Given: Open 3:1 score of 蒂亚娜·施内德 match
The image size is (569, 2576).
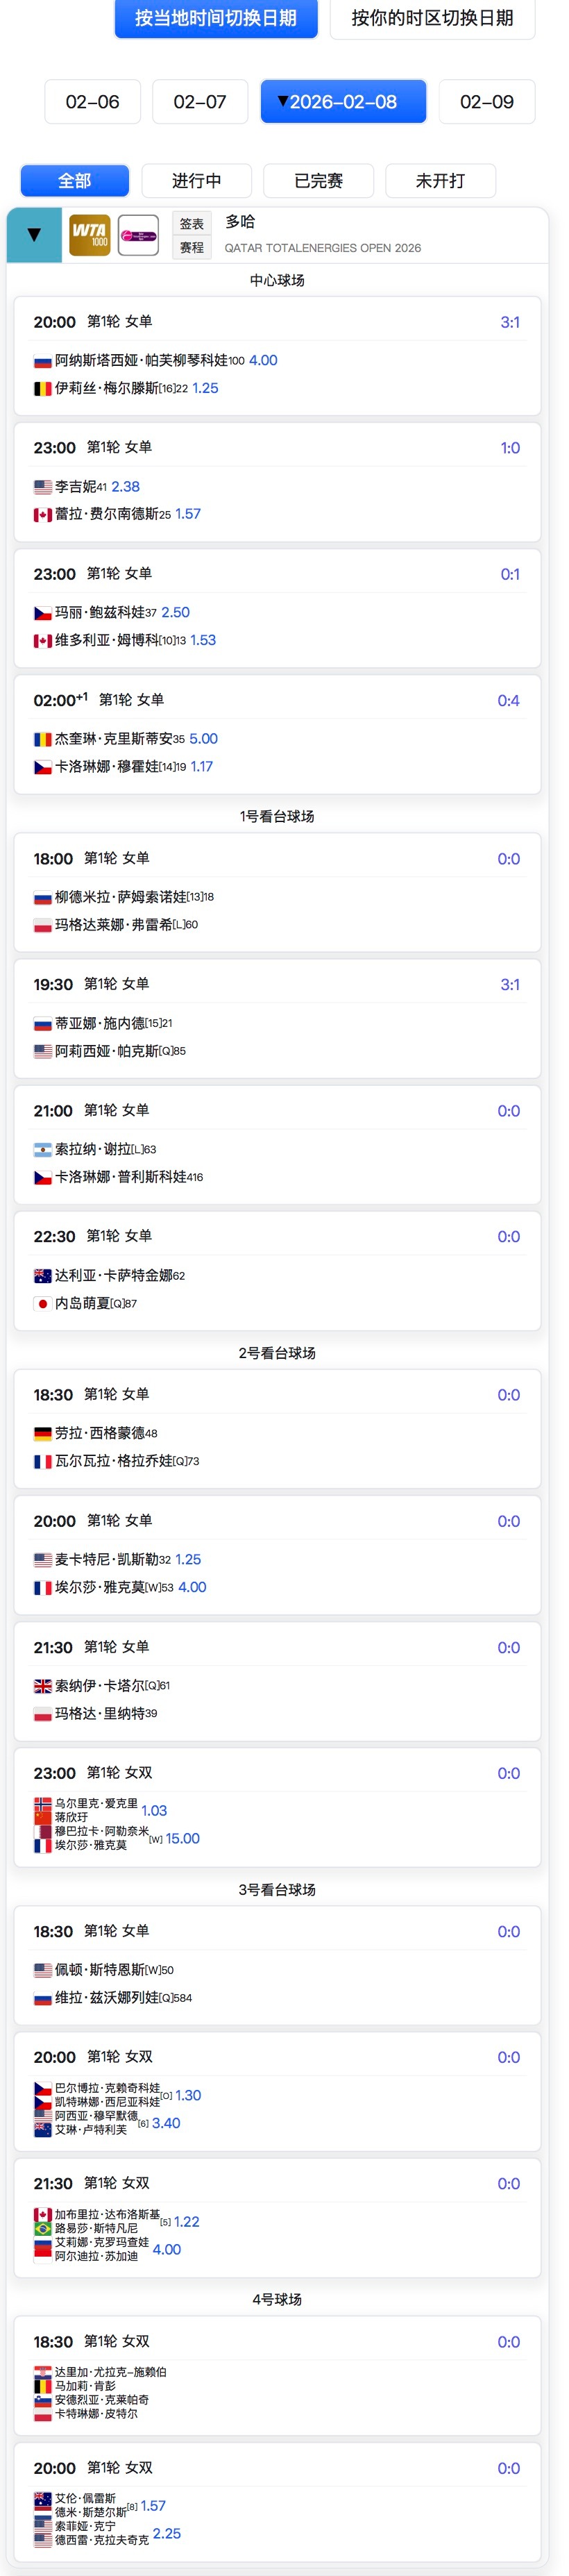Looking at the screenshot, I should coord(510,985).
